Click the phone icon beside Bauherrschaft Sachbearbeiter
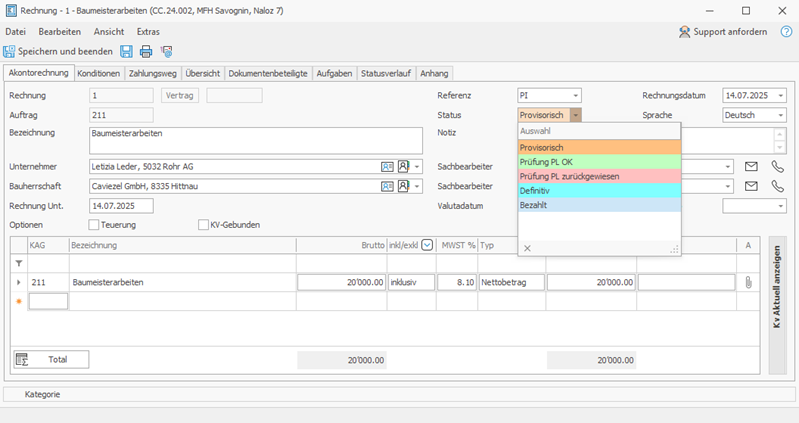 [778, 186]
